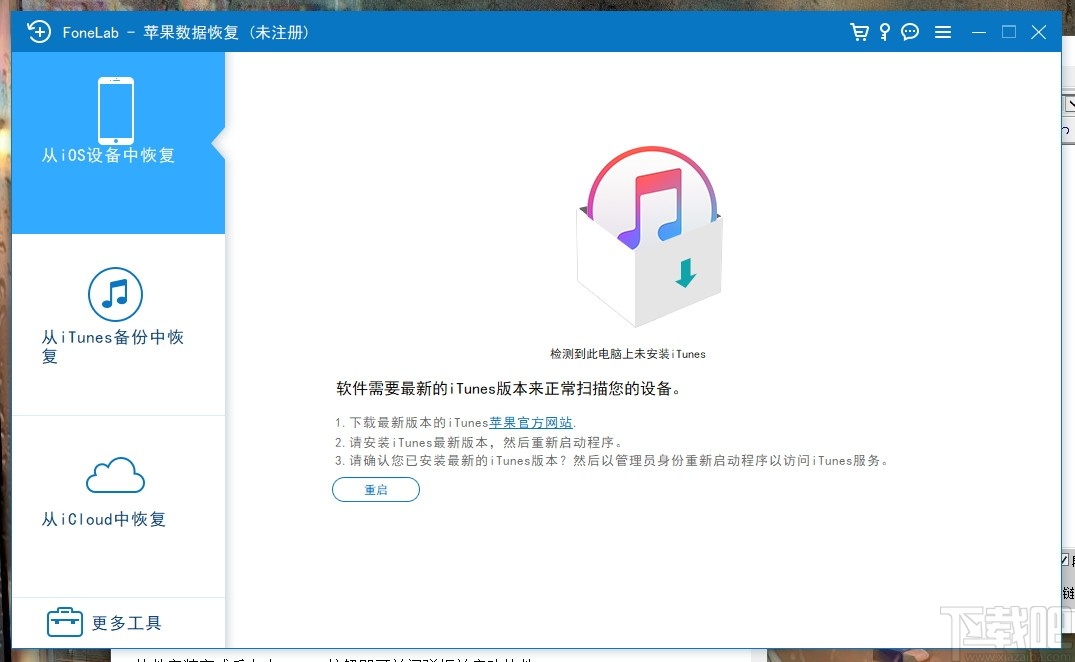Click the music note icon for iTunes backup recovery
The height and width of the screenshot is (662, 1075).
116,294
